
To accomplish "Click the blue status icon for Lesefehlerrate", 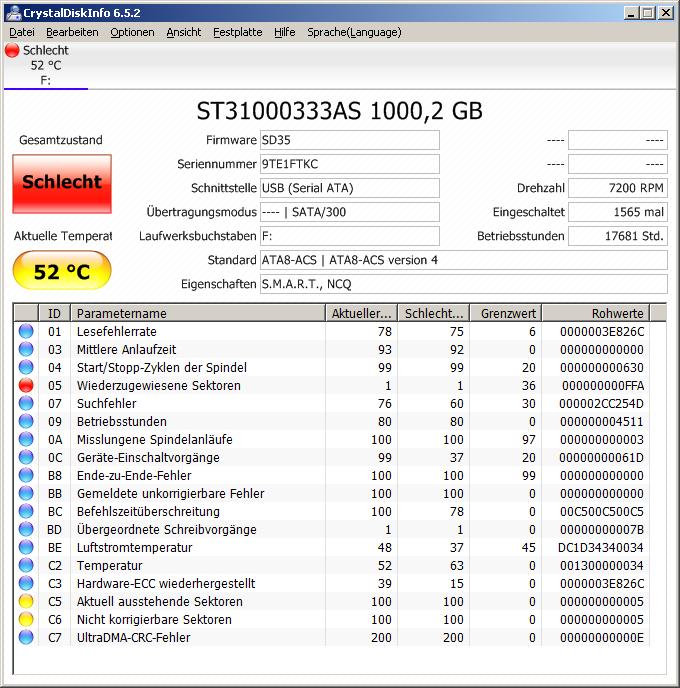I will click(x=26, y=331).
